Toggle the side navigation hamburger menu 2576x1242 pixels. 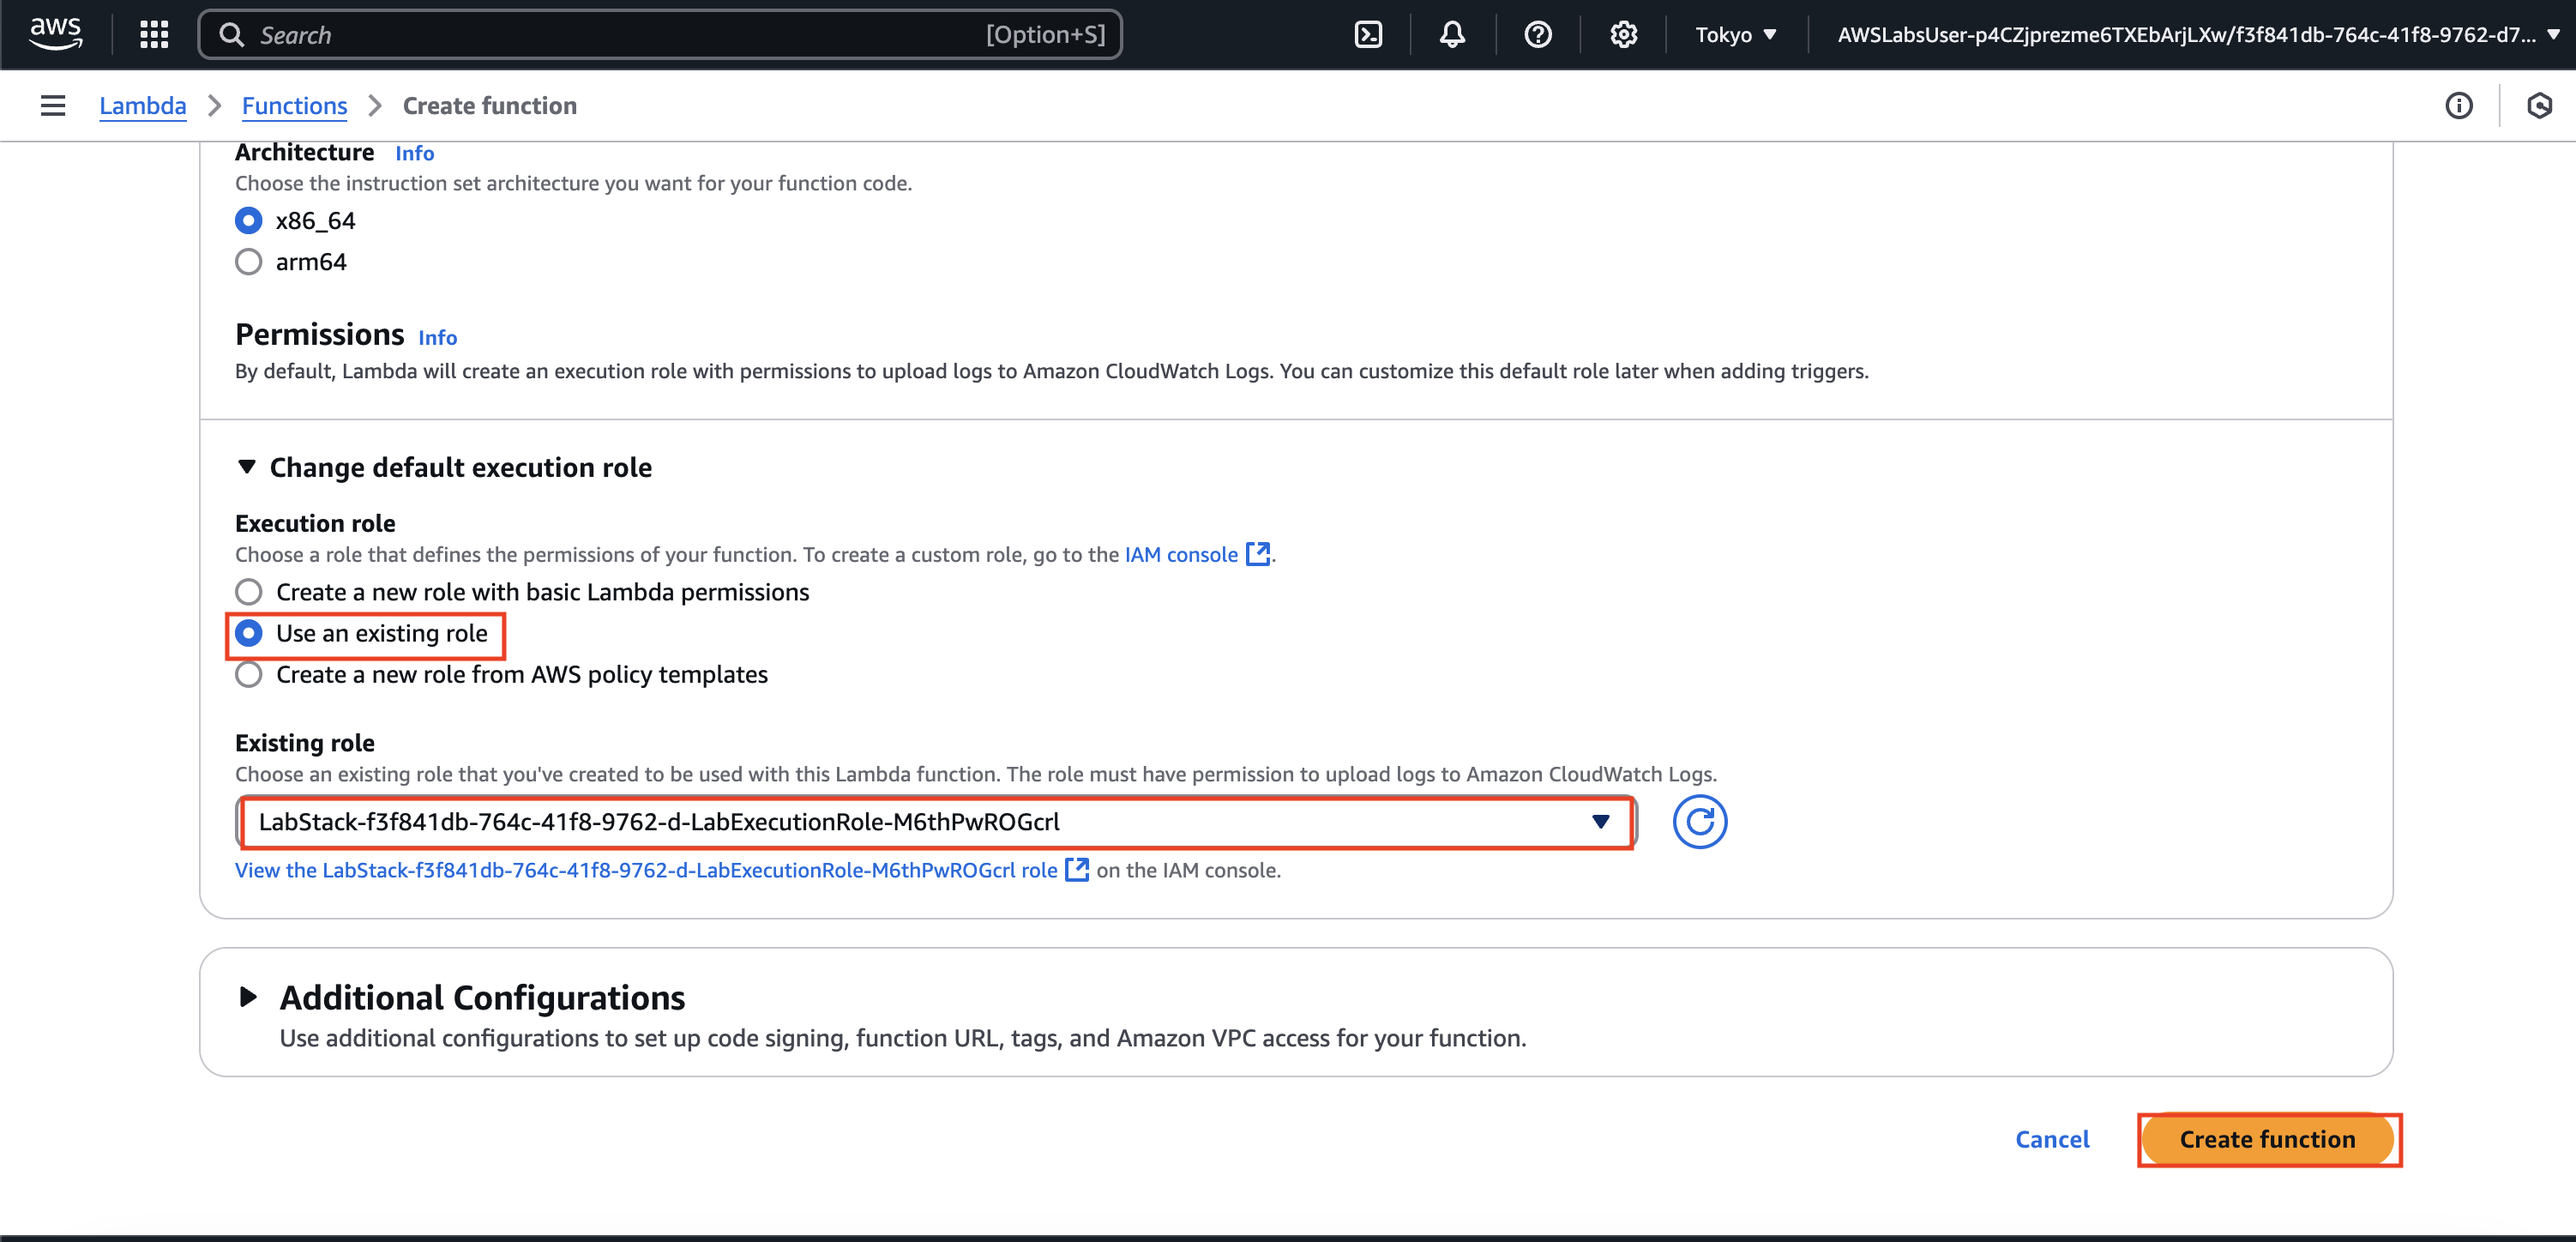tap(53, 106)
